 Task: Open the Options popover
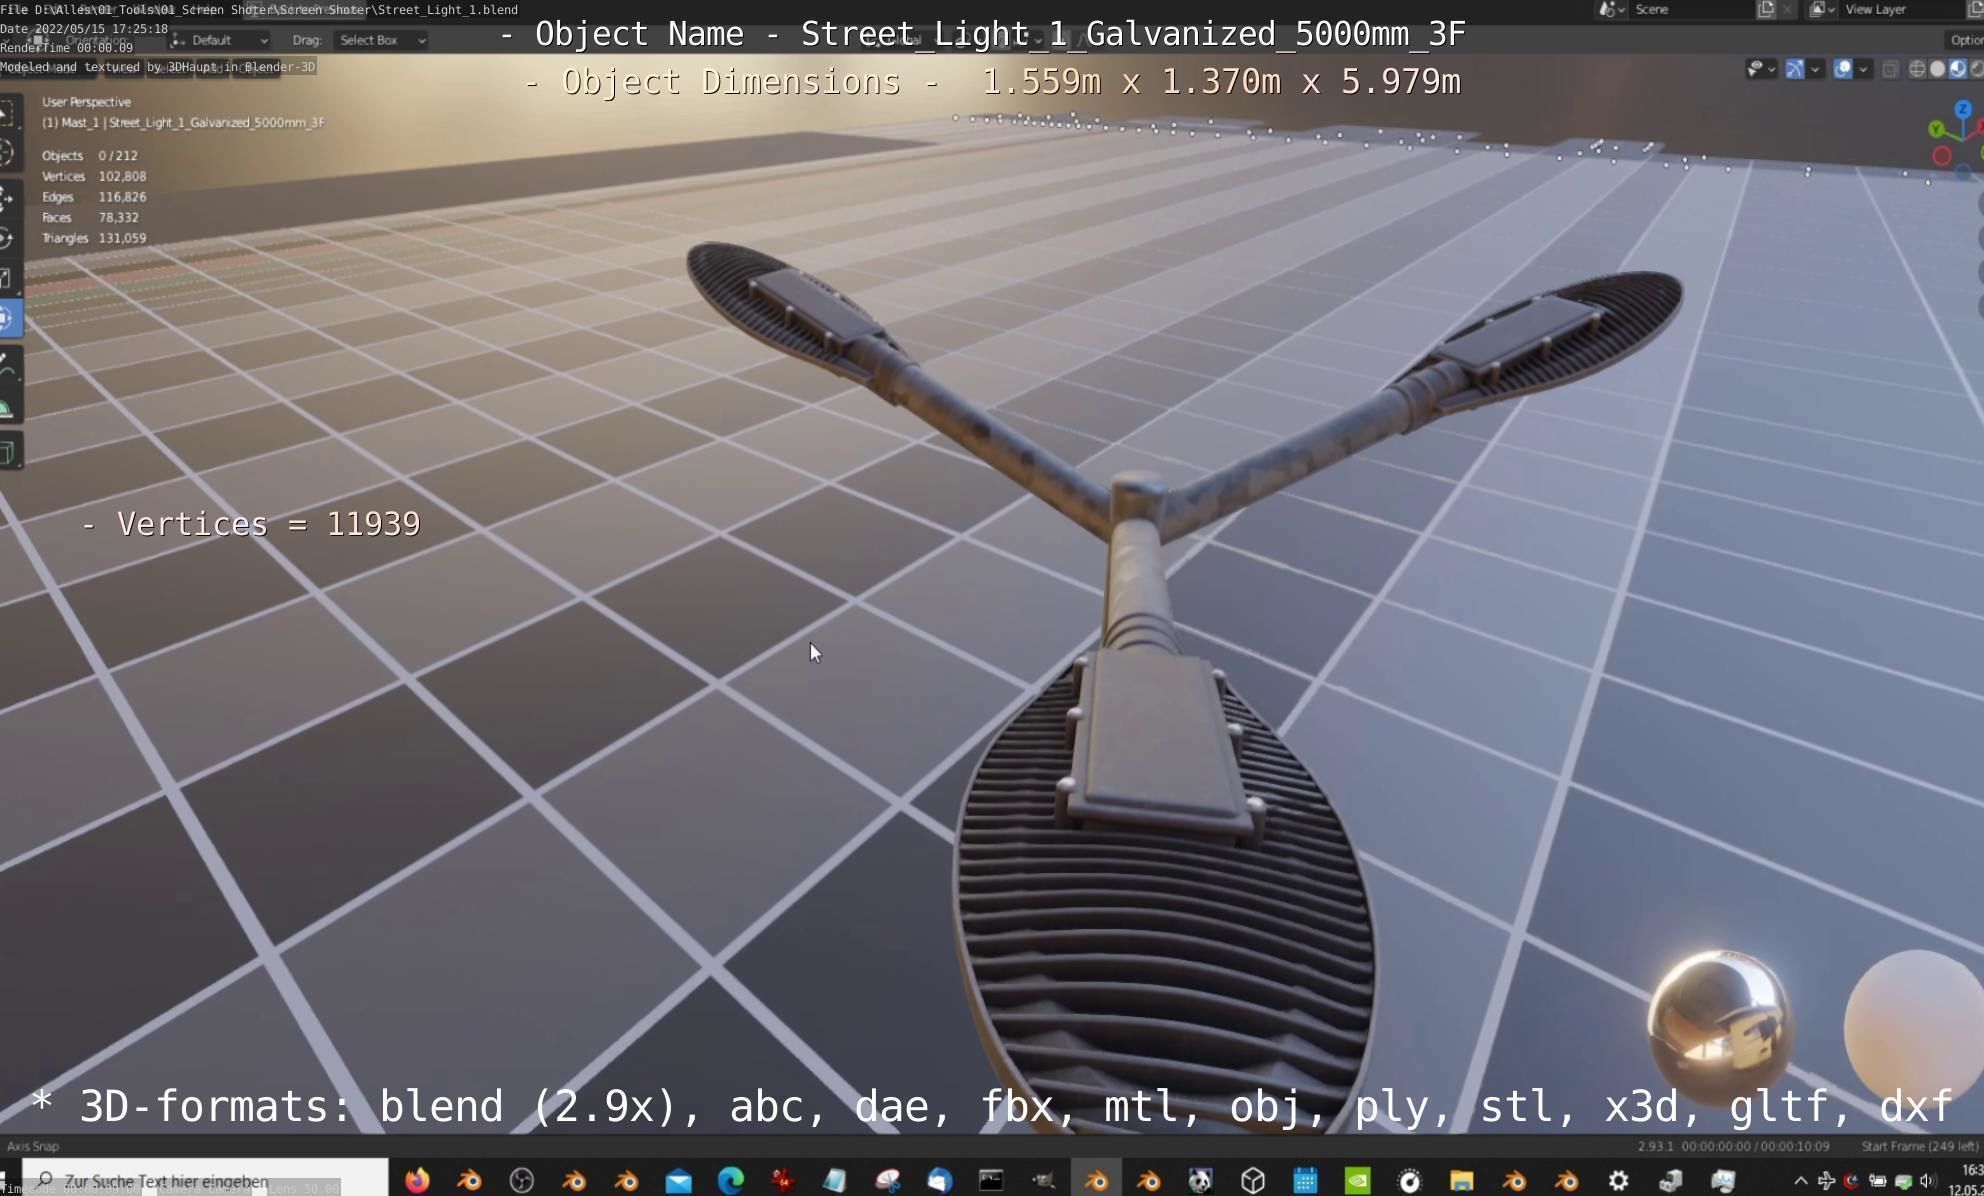pyautogui.click(x=1964, y=40)
